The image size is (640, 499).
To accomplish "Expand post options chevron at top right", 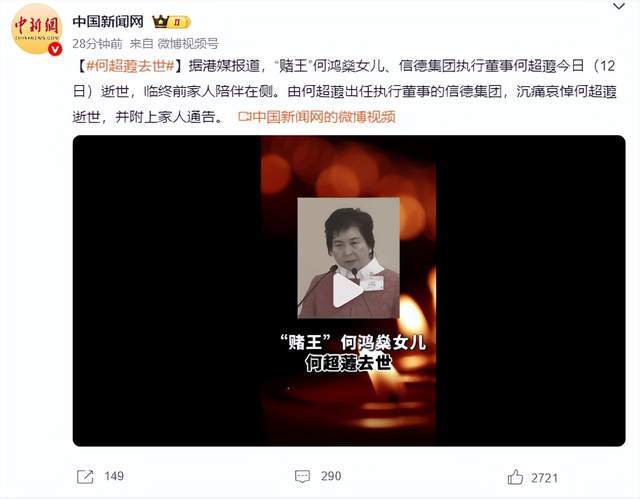I will click(619, 7).
